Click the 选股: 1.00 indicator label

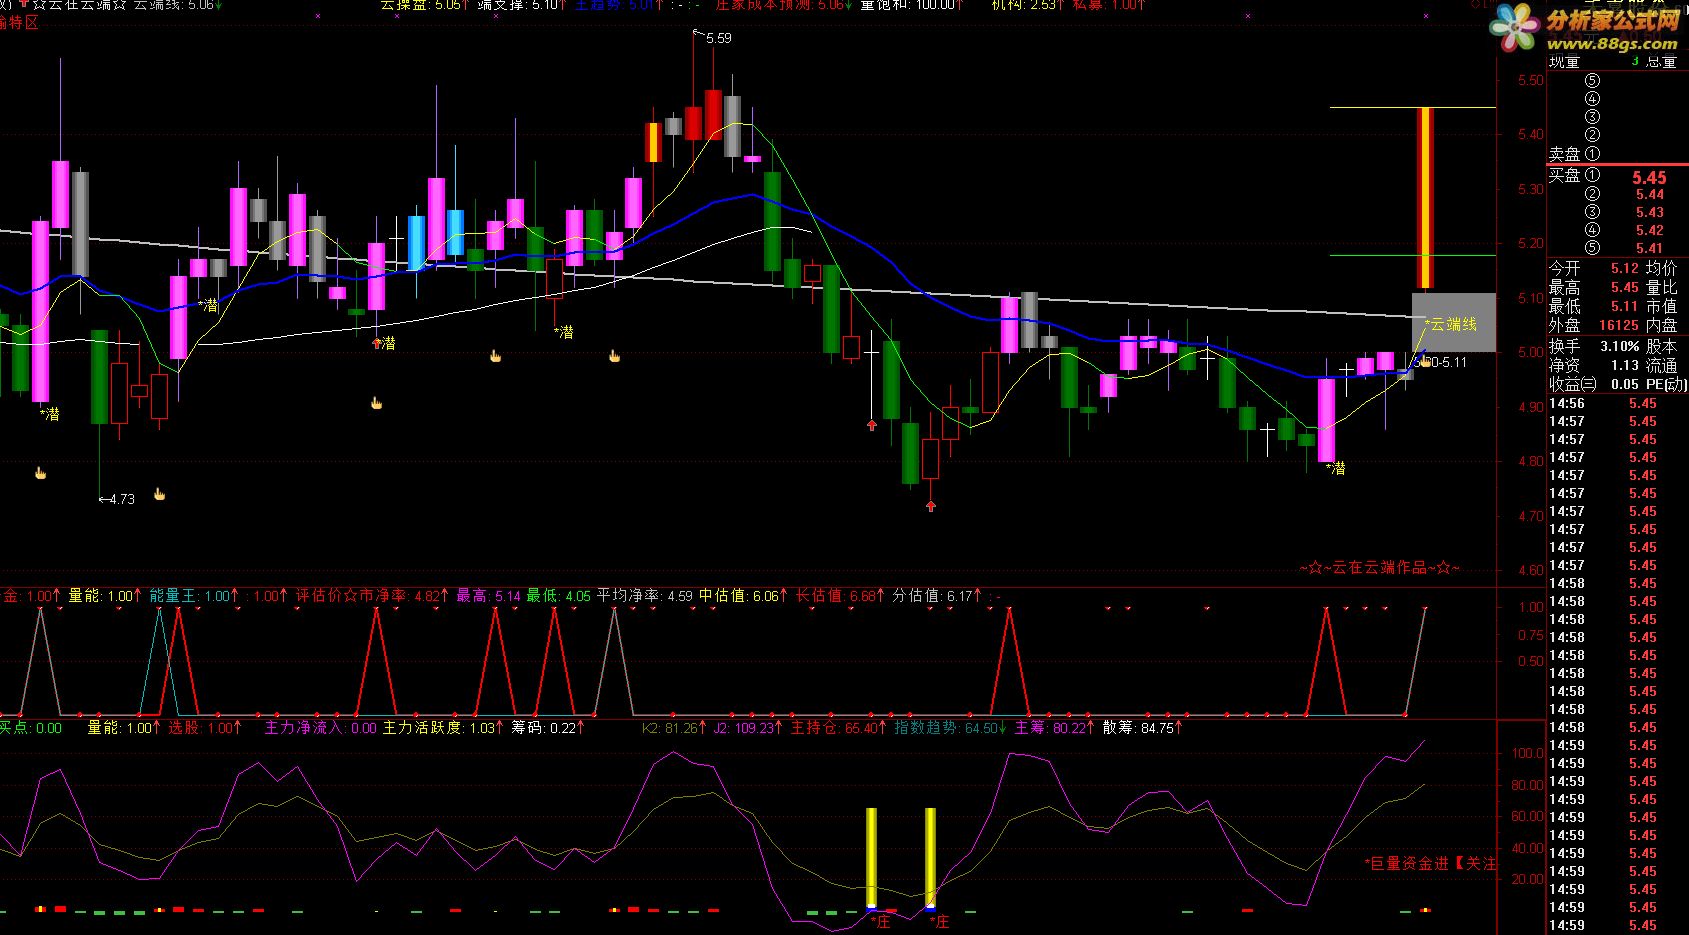click(x=205, y=728)
